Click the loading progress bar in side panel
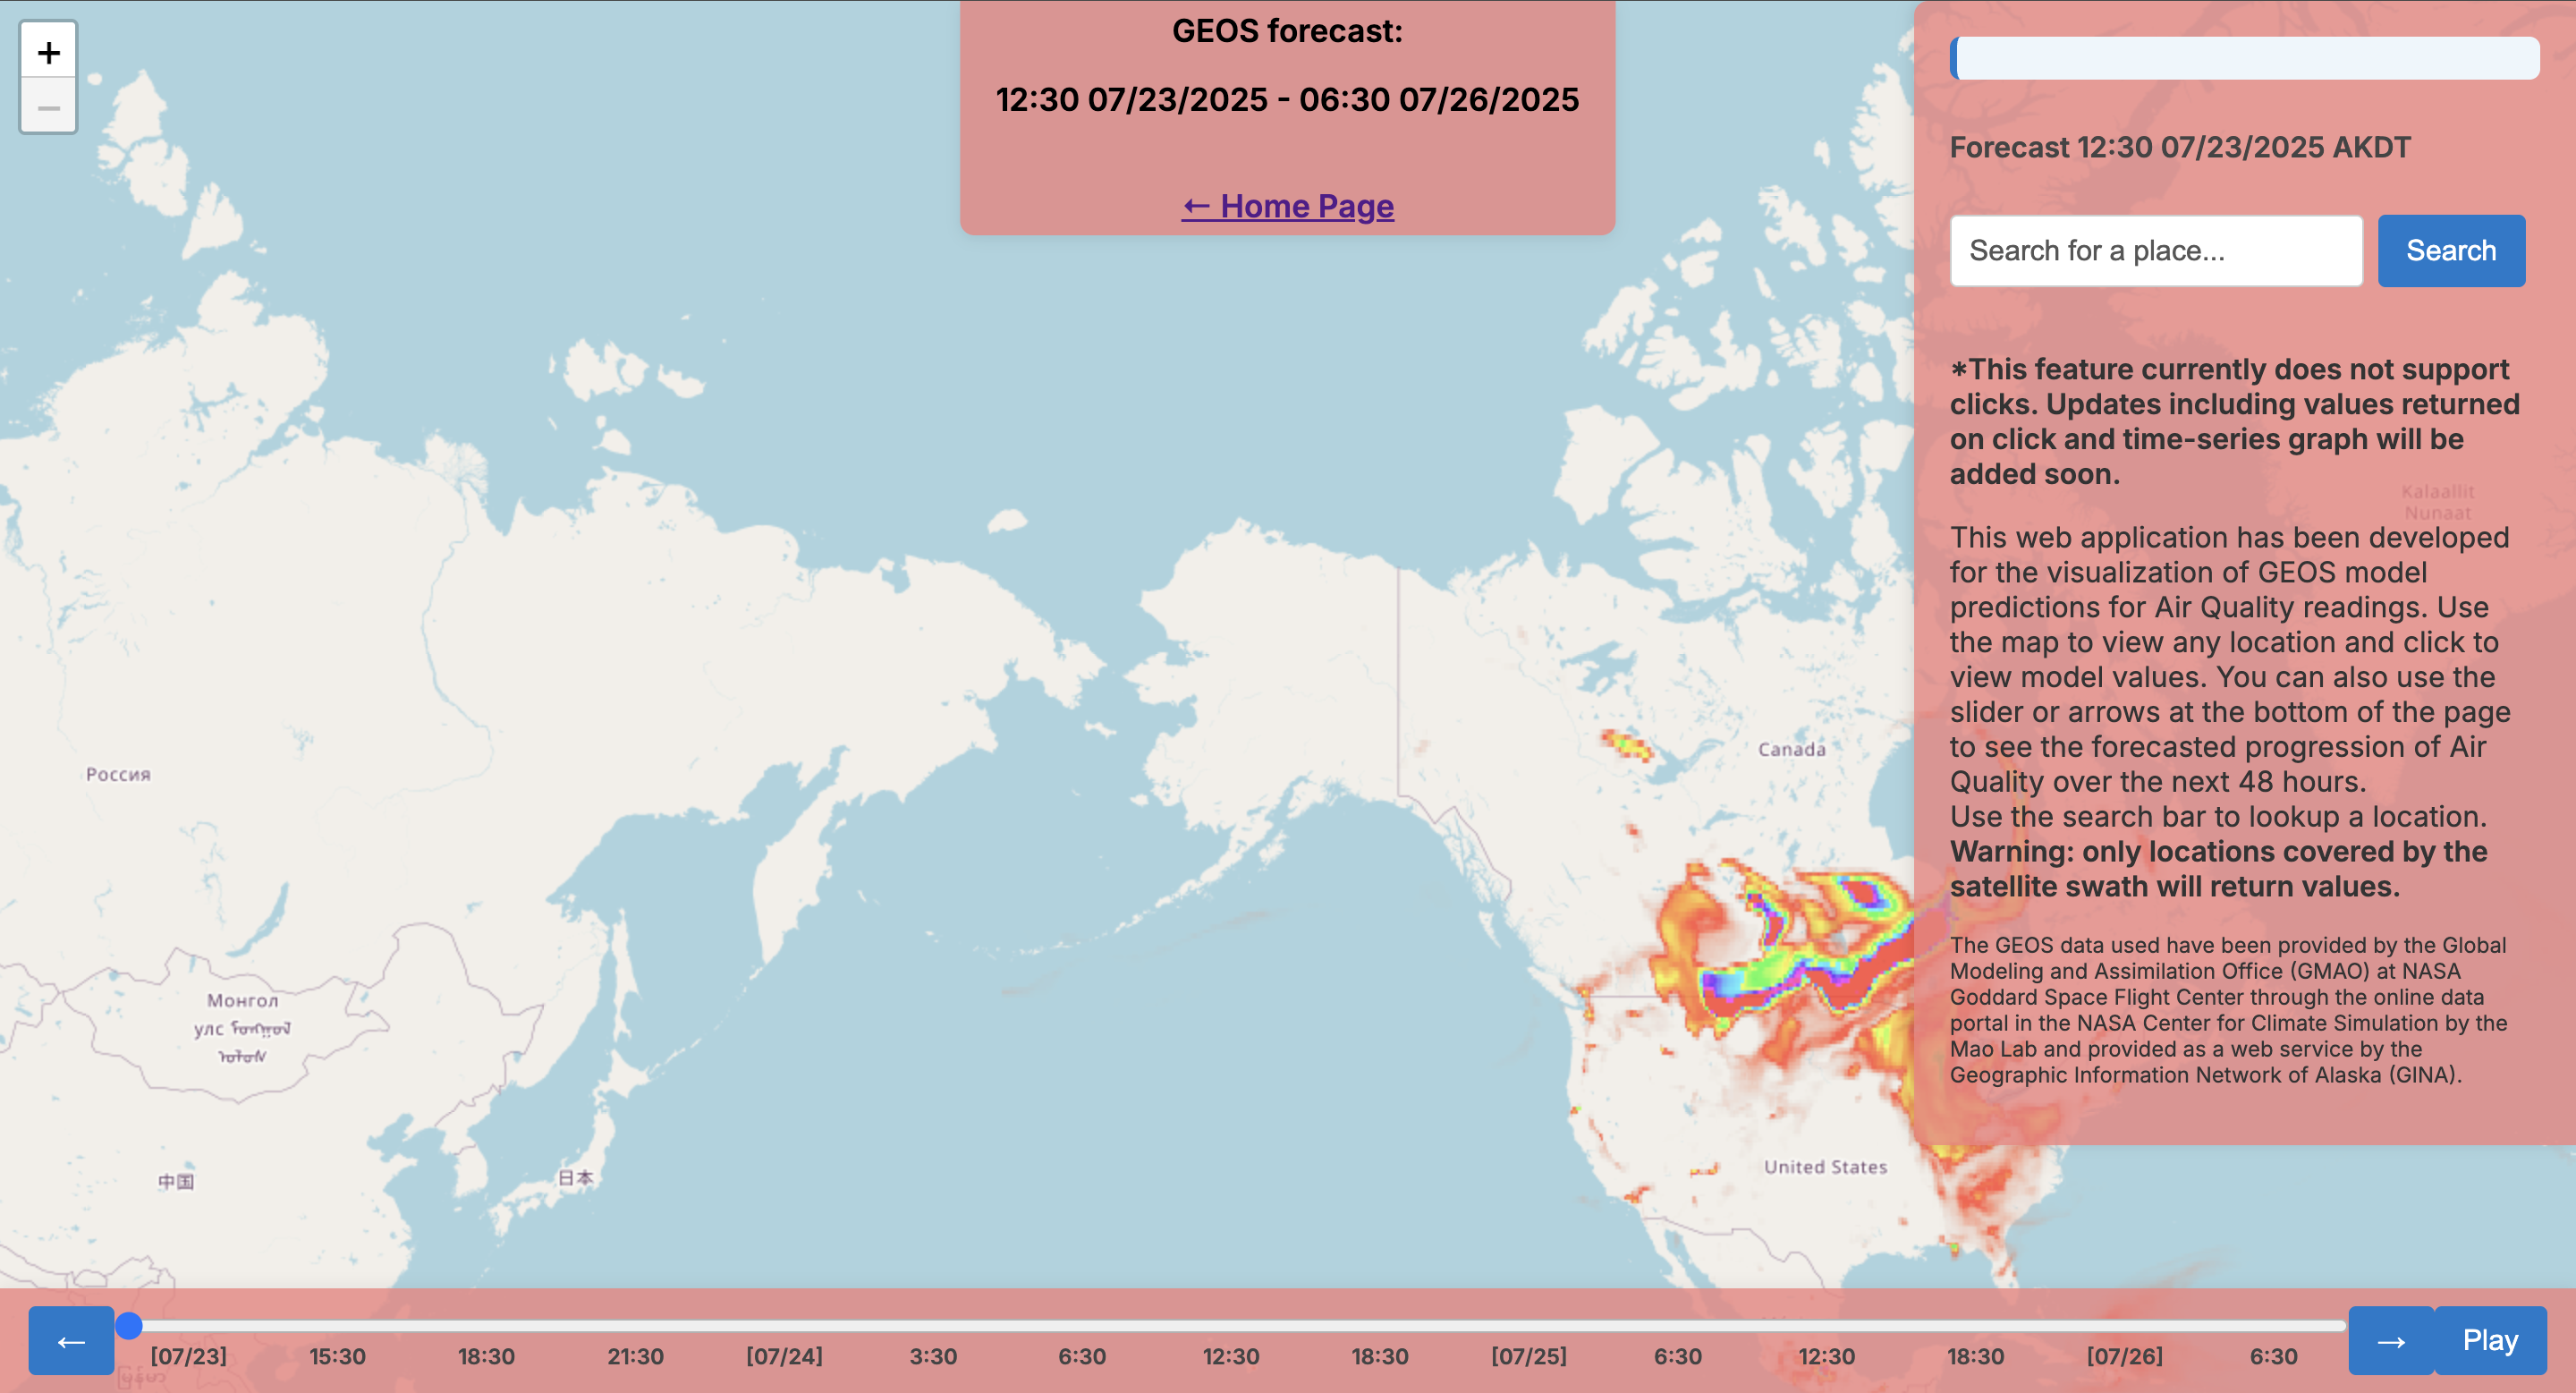Viewport: 2576px width, 1393px height. [x=2244, y=58]
